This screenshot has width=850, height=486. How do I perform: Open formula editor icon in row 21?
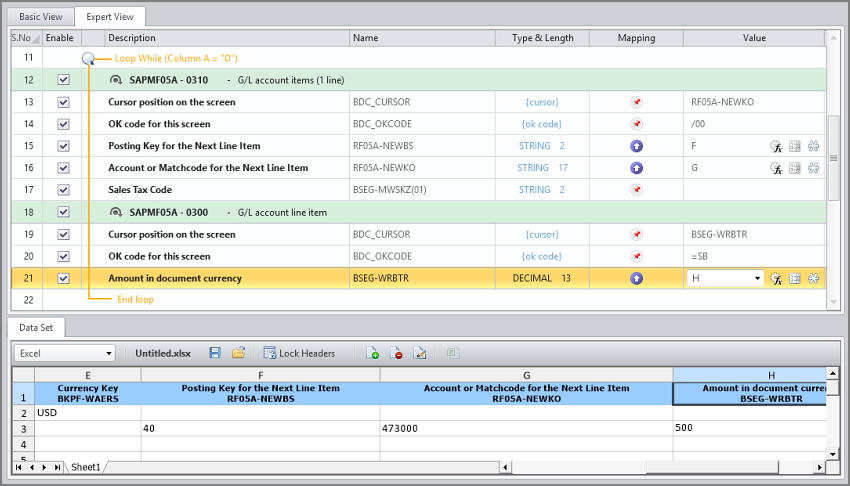(775, 278)
